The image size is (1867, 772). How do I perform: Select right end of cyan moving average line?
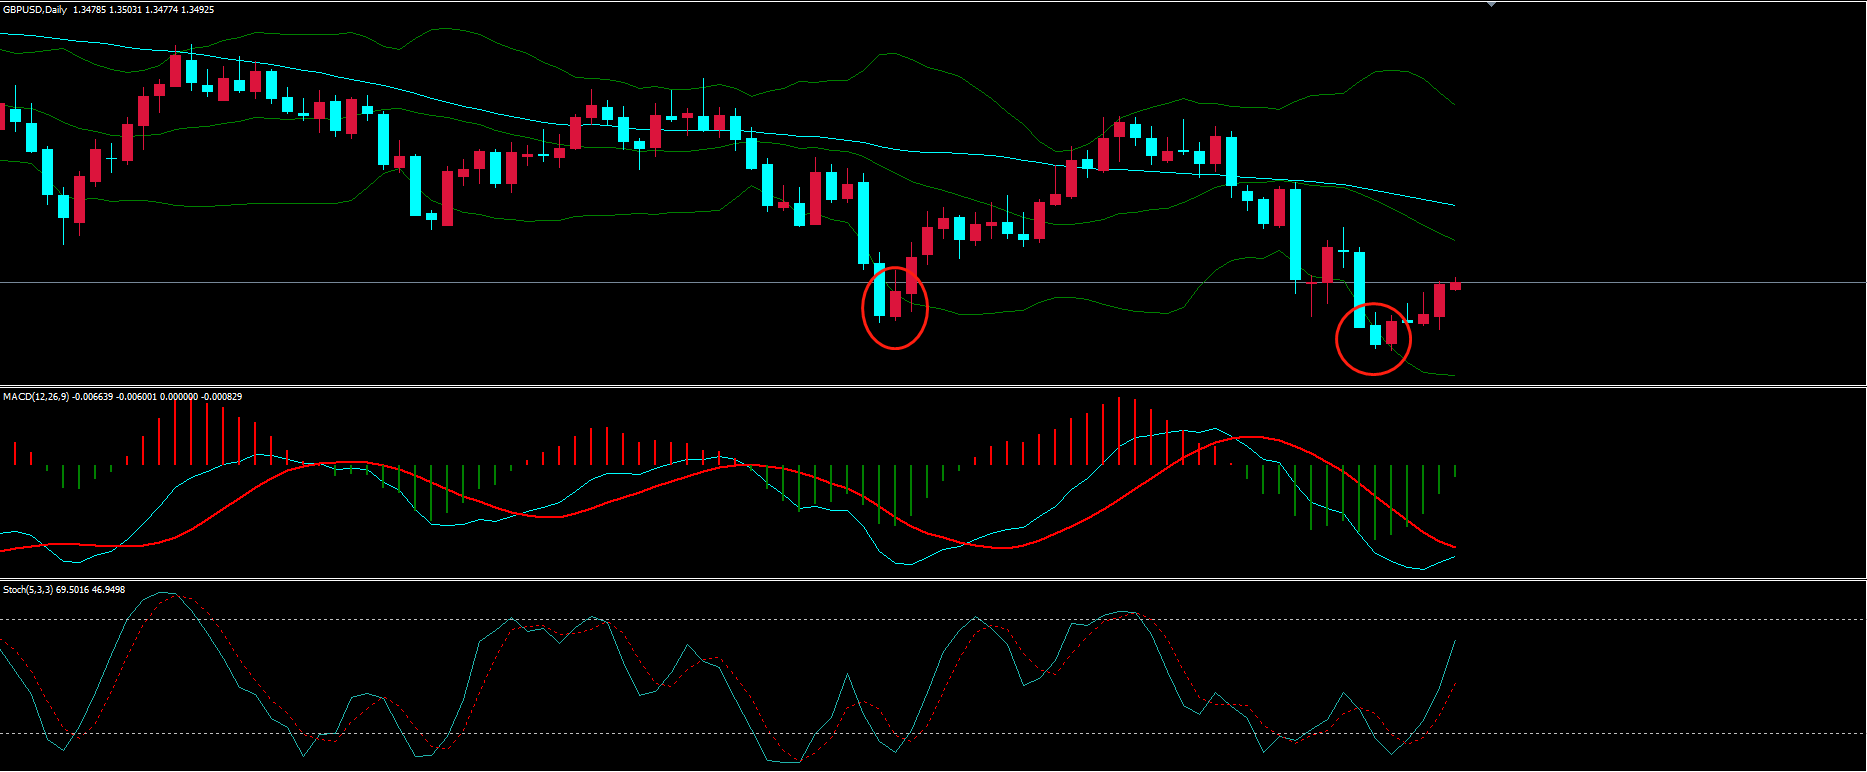point(1452,205)
